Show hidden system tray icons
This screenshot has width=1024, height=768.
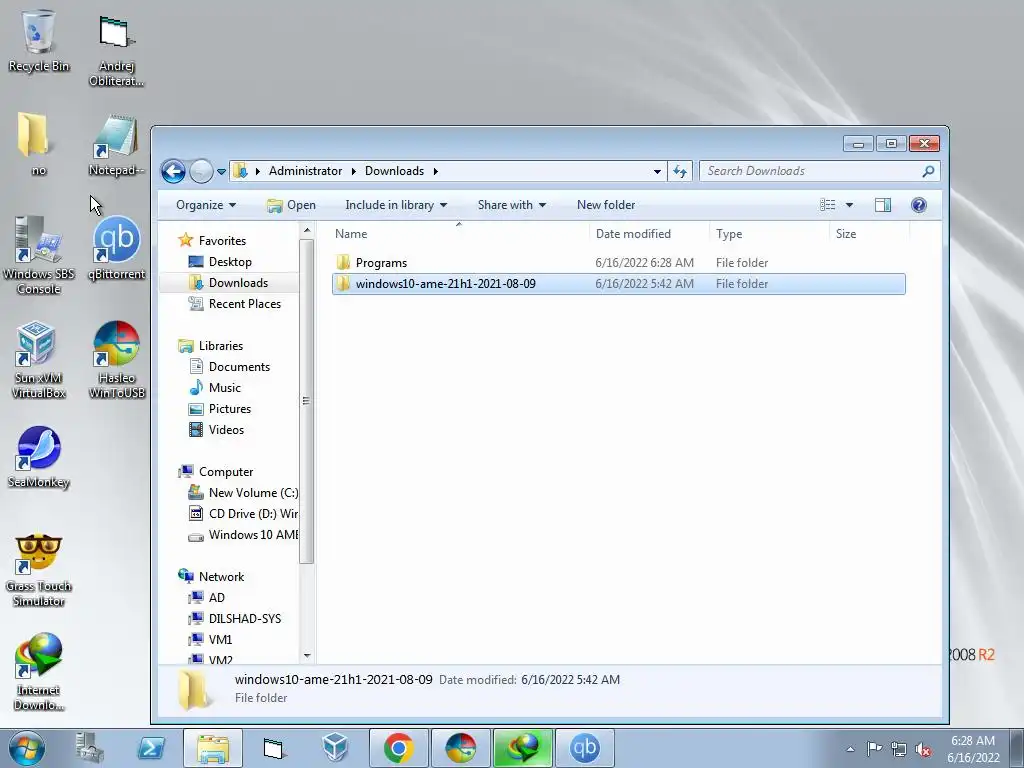tap(850, 749)
